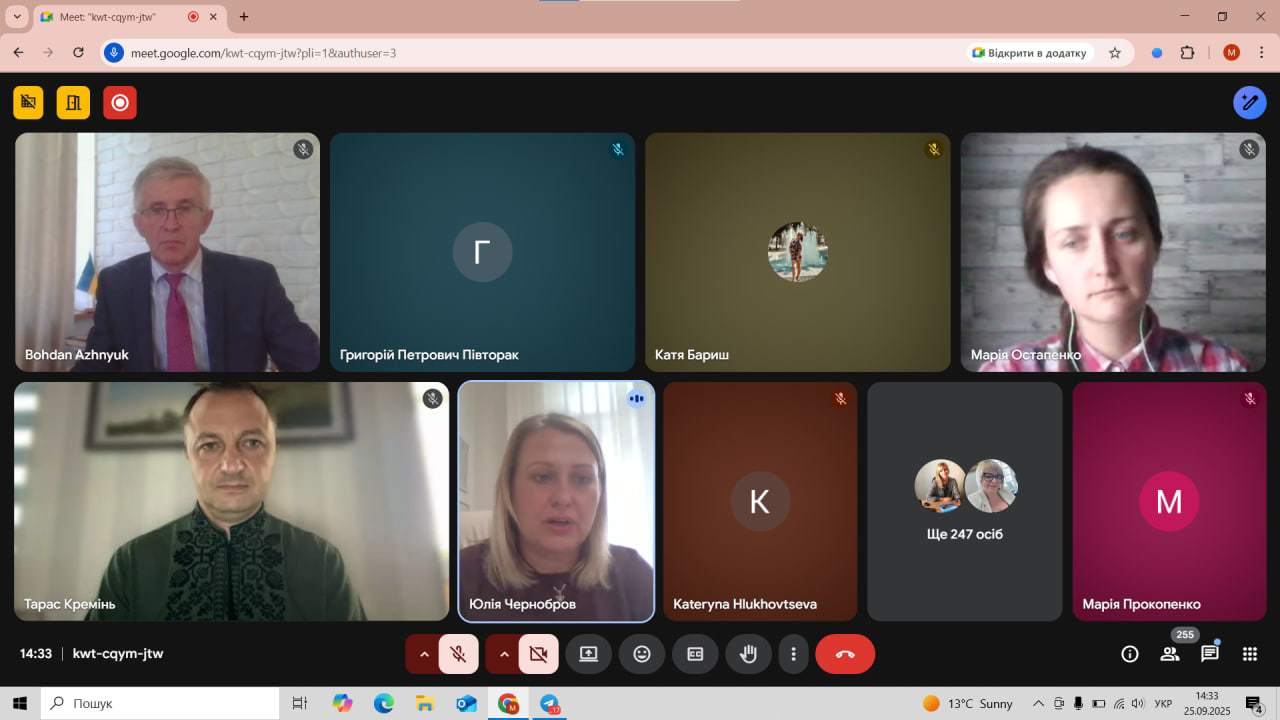Viewport: 1280px width, 720px height.
Task: Toggle closed captions
Action: click(x=695, y=654)
